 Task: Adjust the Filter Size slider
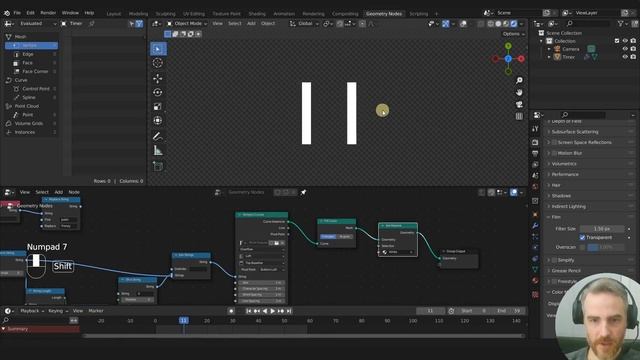point(602,229)
